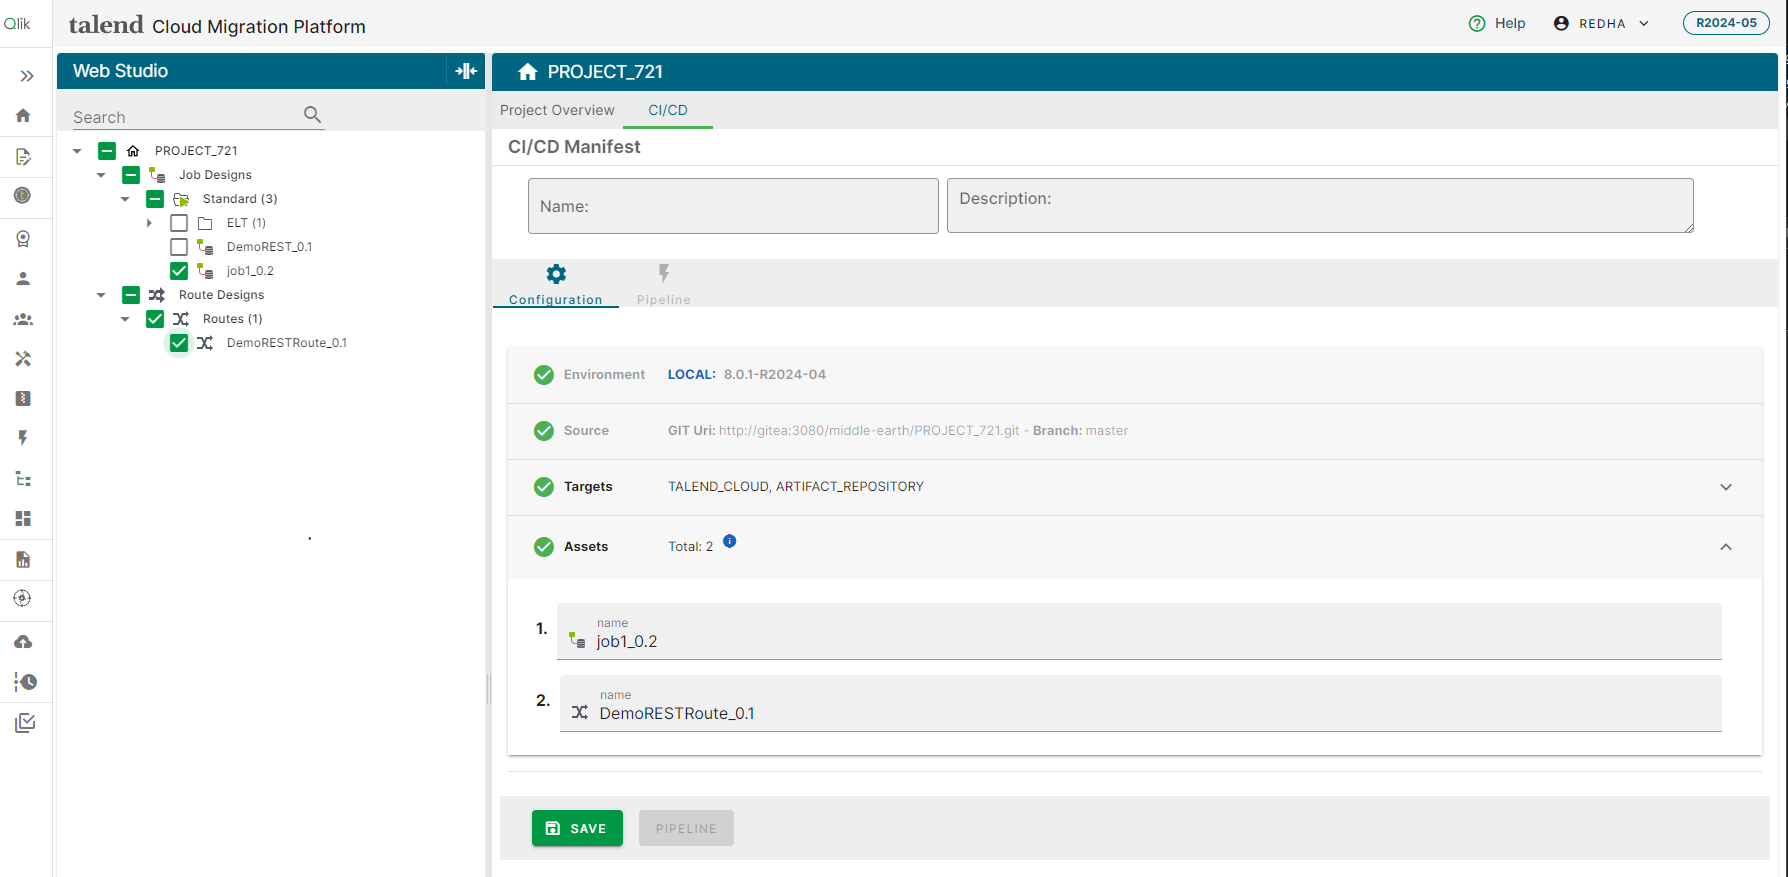Click the compass target icon in sidebar
The height and width of the screenshot is (877, 1788).
(x=23, y=598)
